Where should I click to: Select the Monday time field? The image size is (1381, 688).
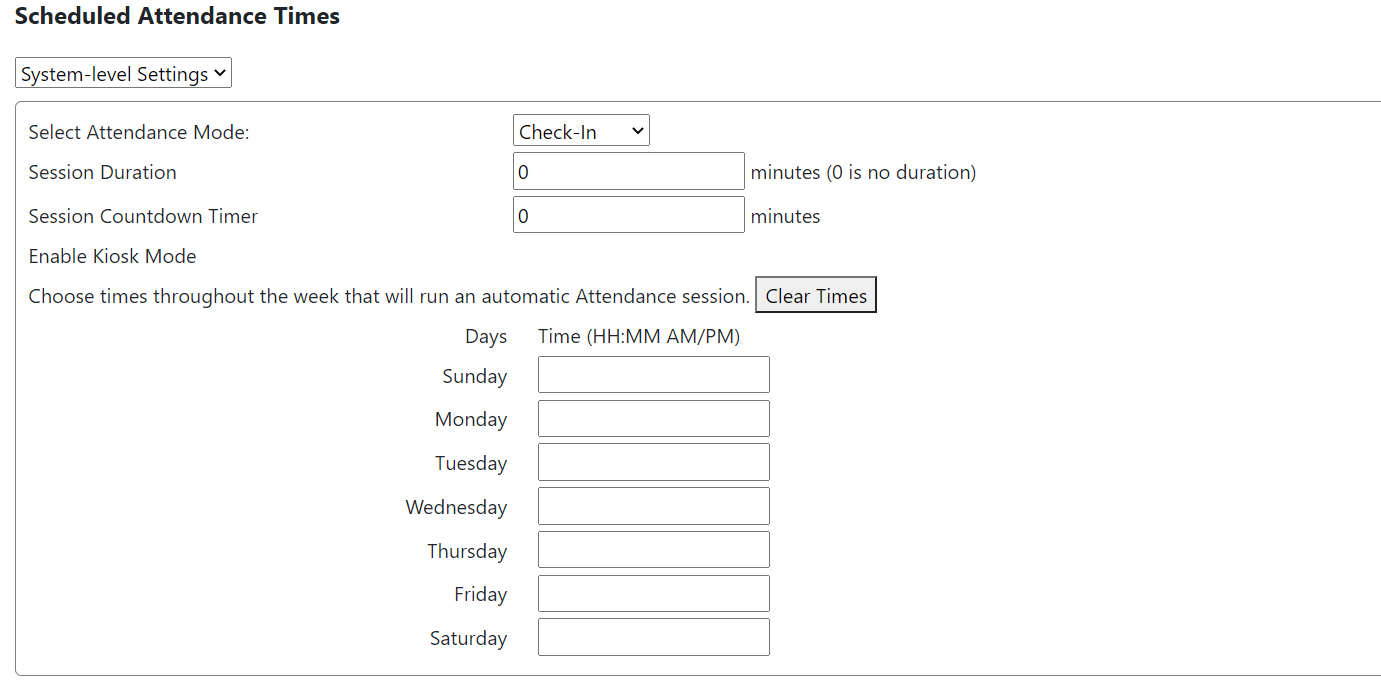coord(653,419)
